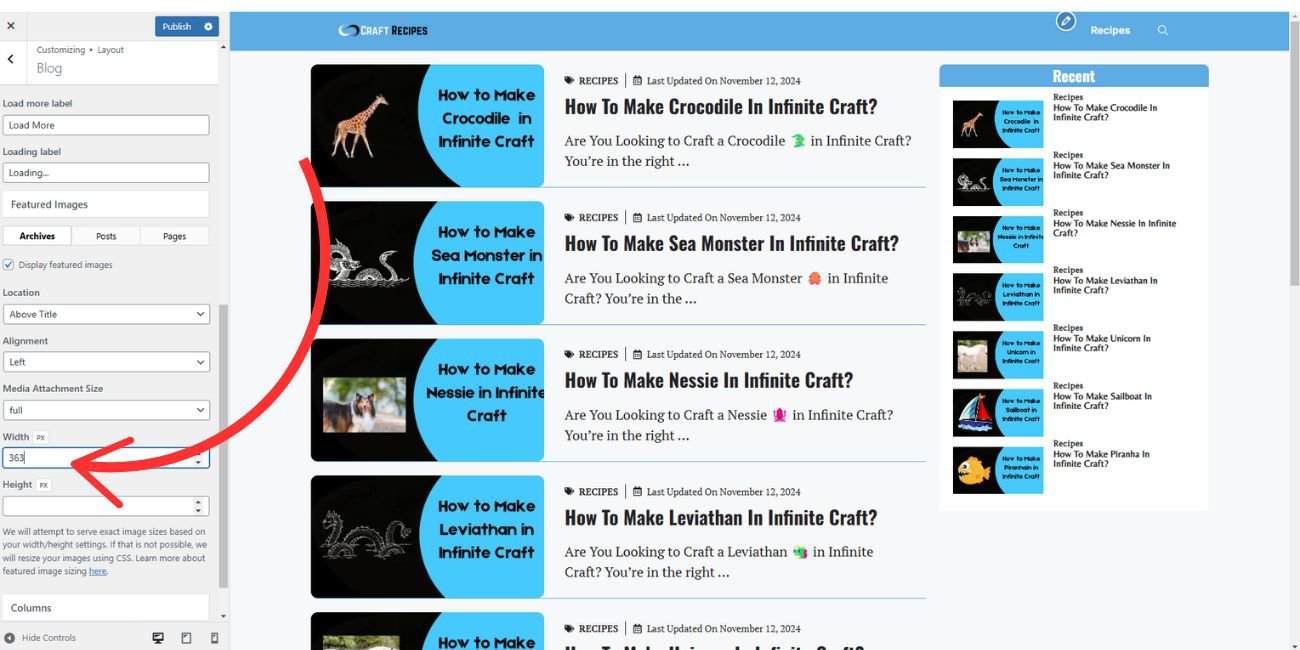The width and height of the screenshot is (1300, 650).
Task: Click the Hide Controls collapse icon
Action: [10, 638]
